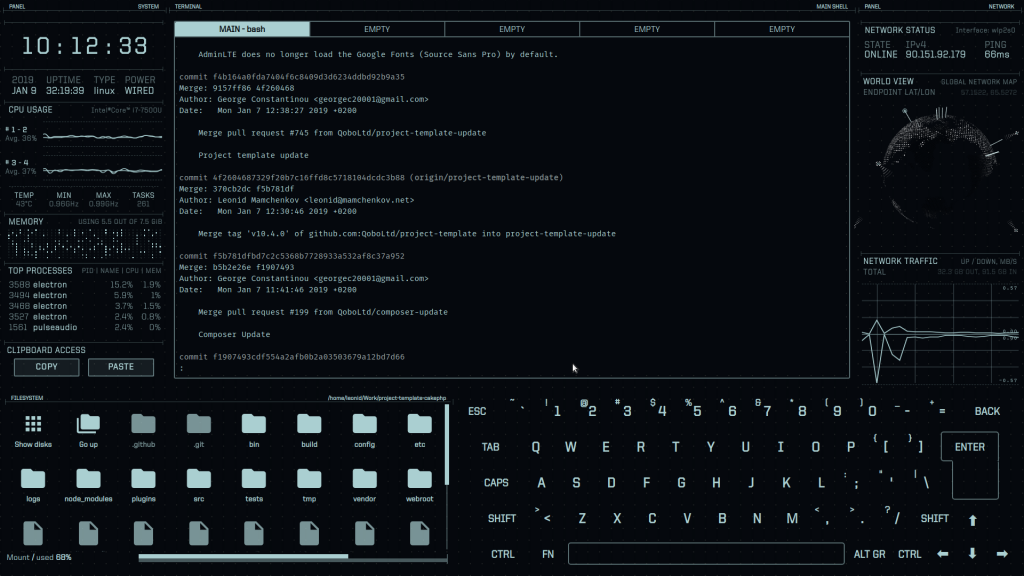Open the EMPTY tab beside MAIN - bash

[x=377, y=29]
